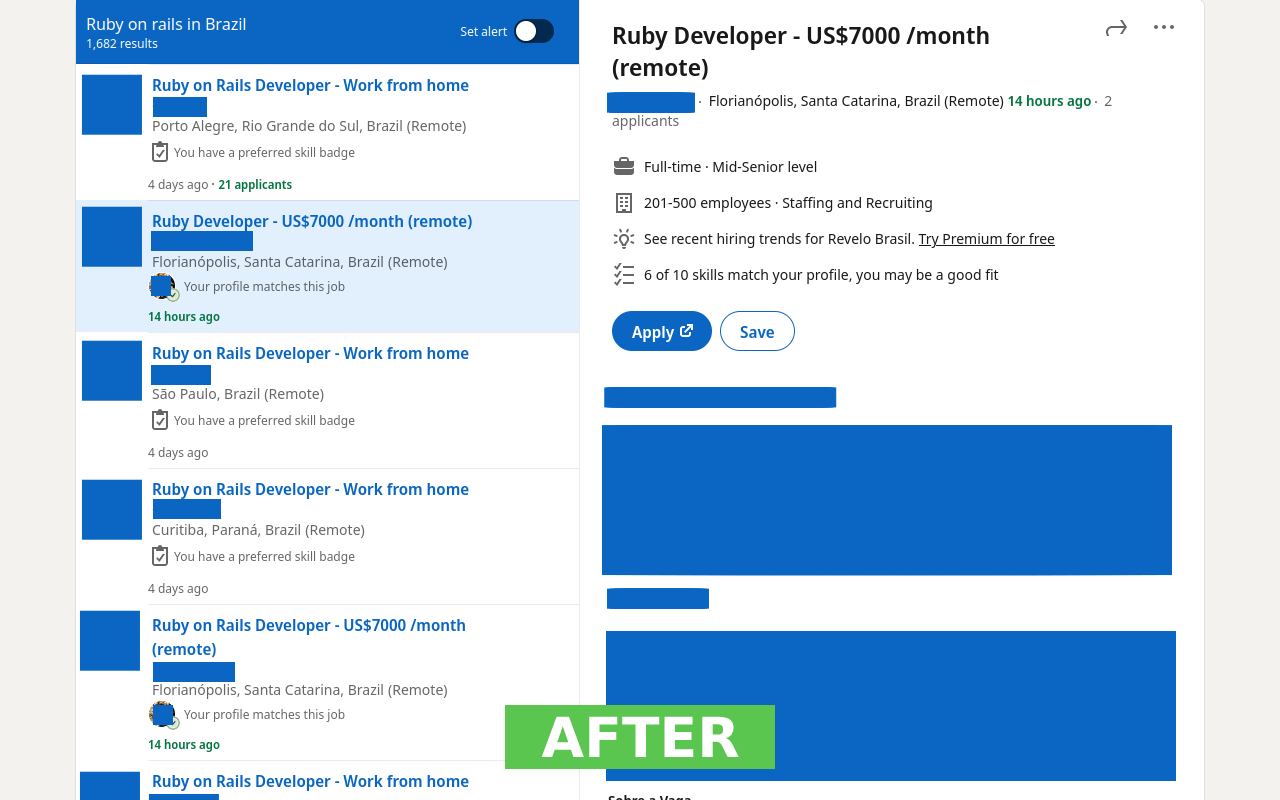This screenshot has width=1280, height=800.
Task: Click the Apply button
Action: [661, 331]
